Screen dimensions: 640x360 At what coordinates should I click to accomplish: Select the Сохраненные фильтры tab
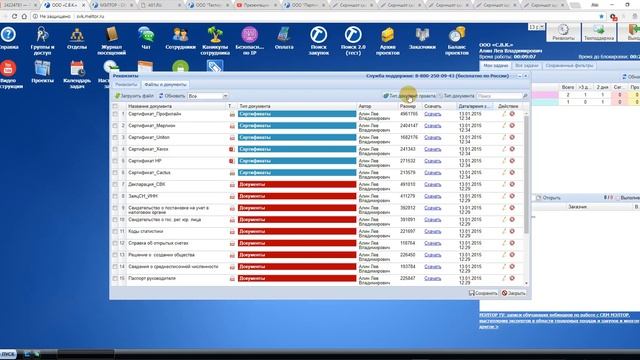[569, 66]
